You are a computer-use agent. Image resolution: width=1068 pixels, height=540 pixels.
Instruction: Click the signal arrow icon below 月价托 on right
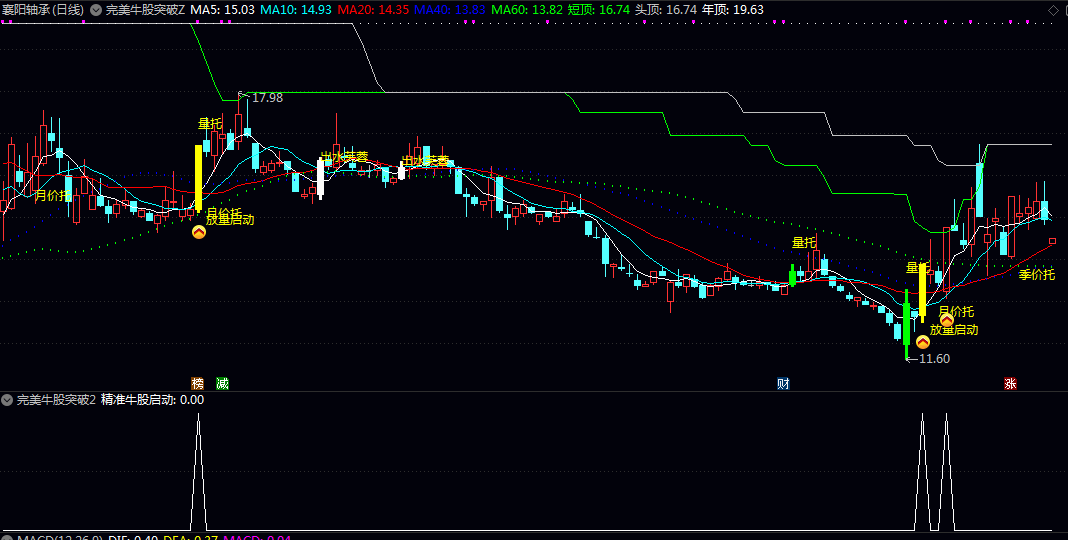[946, 320]
